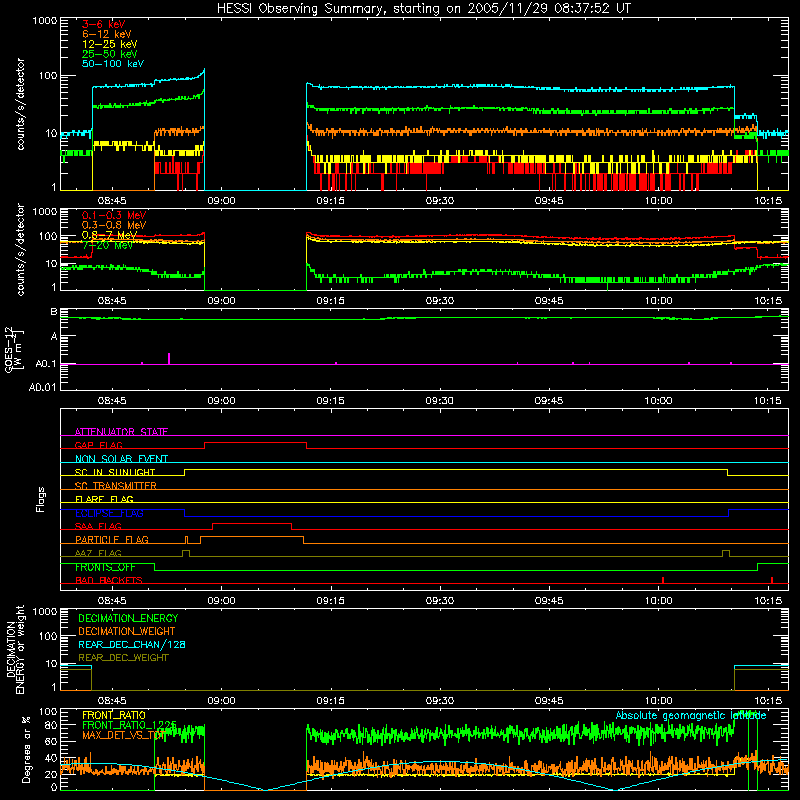Click 09:45 tick label under the MeV panel
The image size is (800, 800).
[x=549, y=301]
